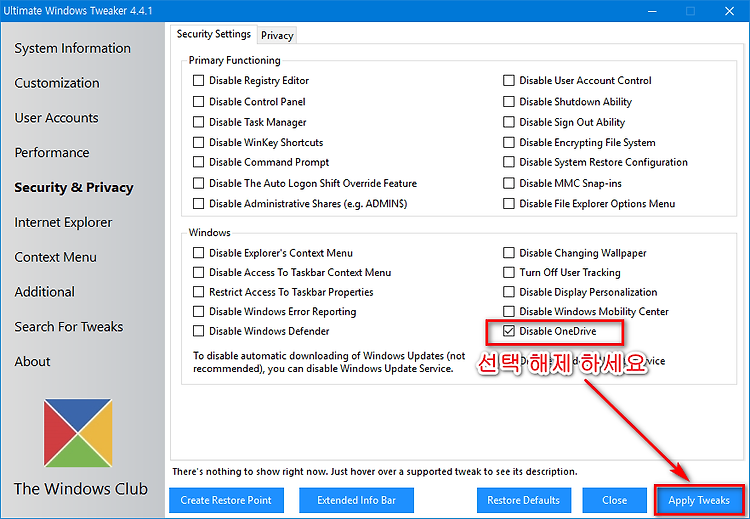
Task: Close window with title bar X
Action: pos(729,11)
